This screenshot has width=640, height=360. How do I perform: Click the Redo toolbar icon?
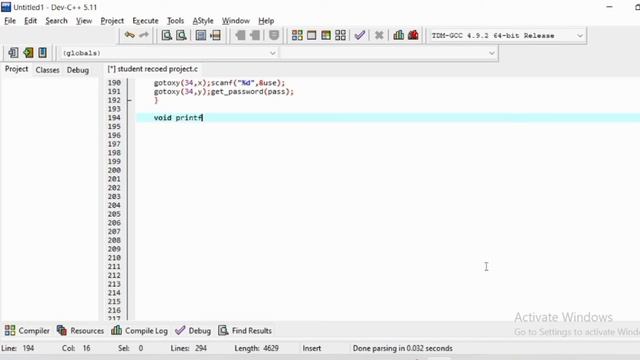(x=144, y=36)
